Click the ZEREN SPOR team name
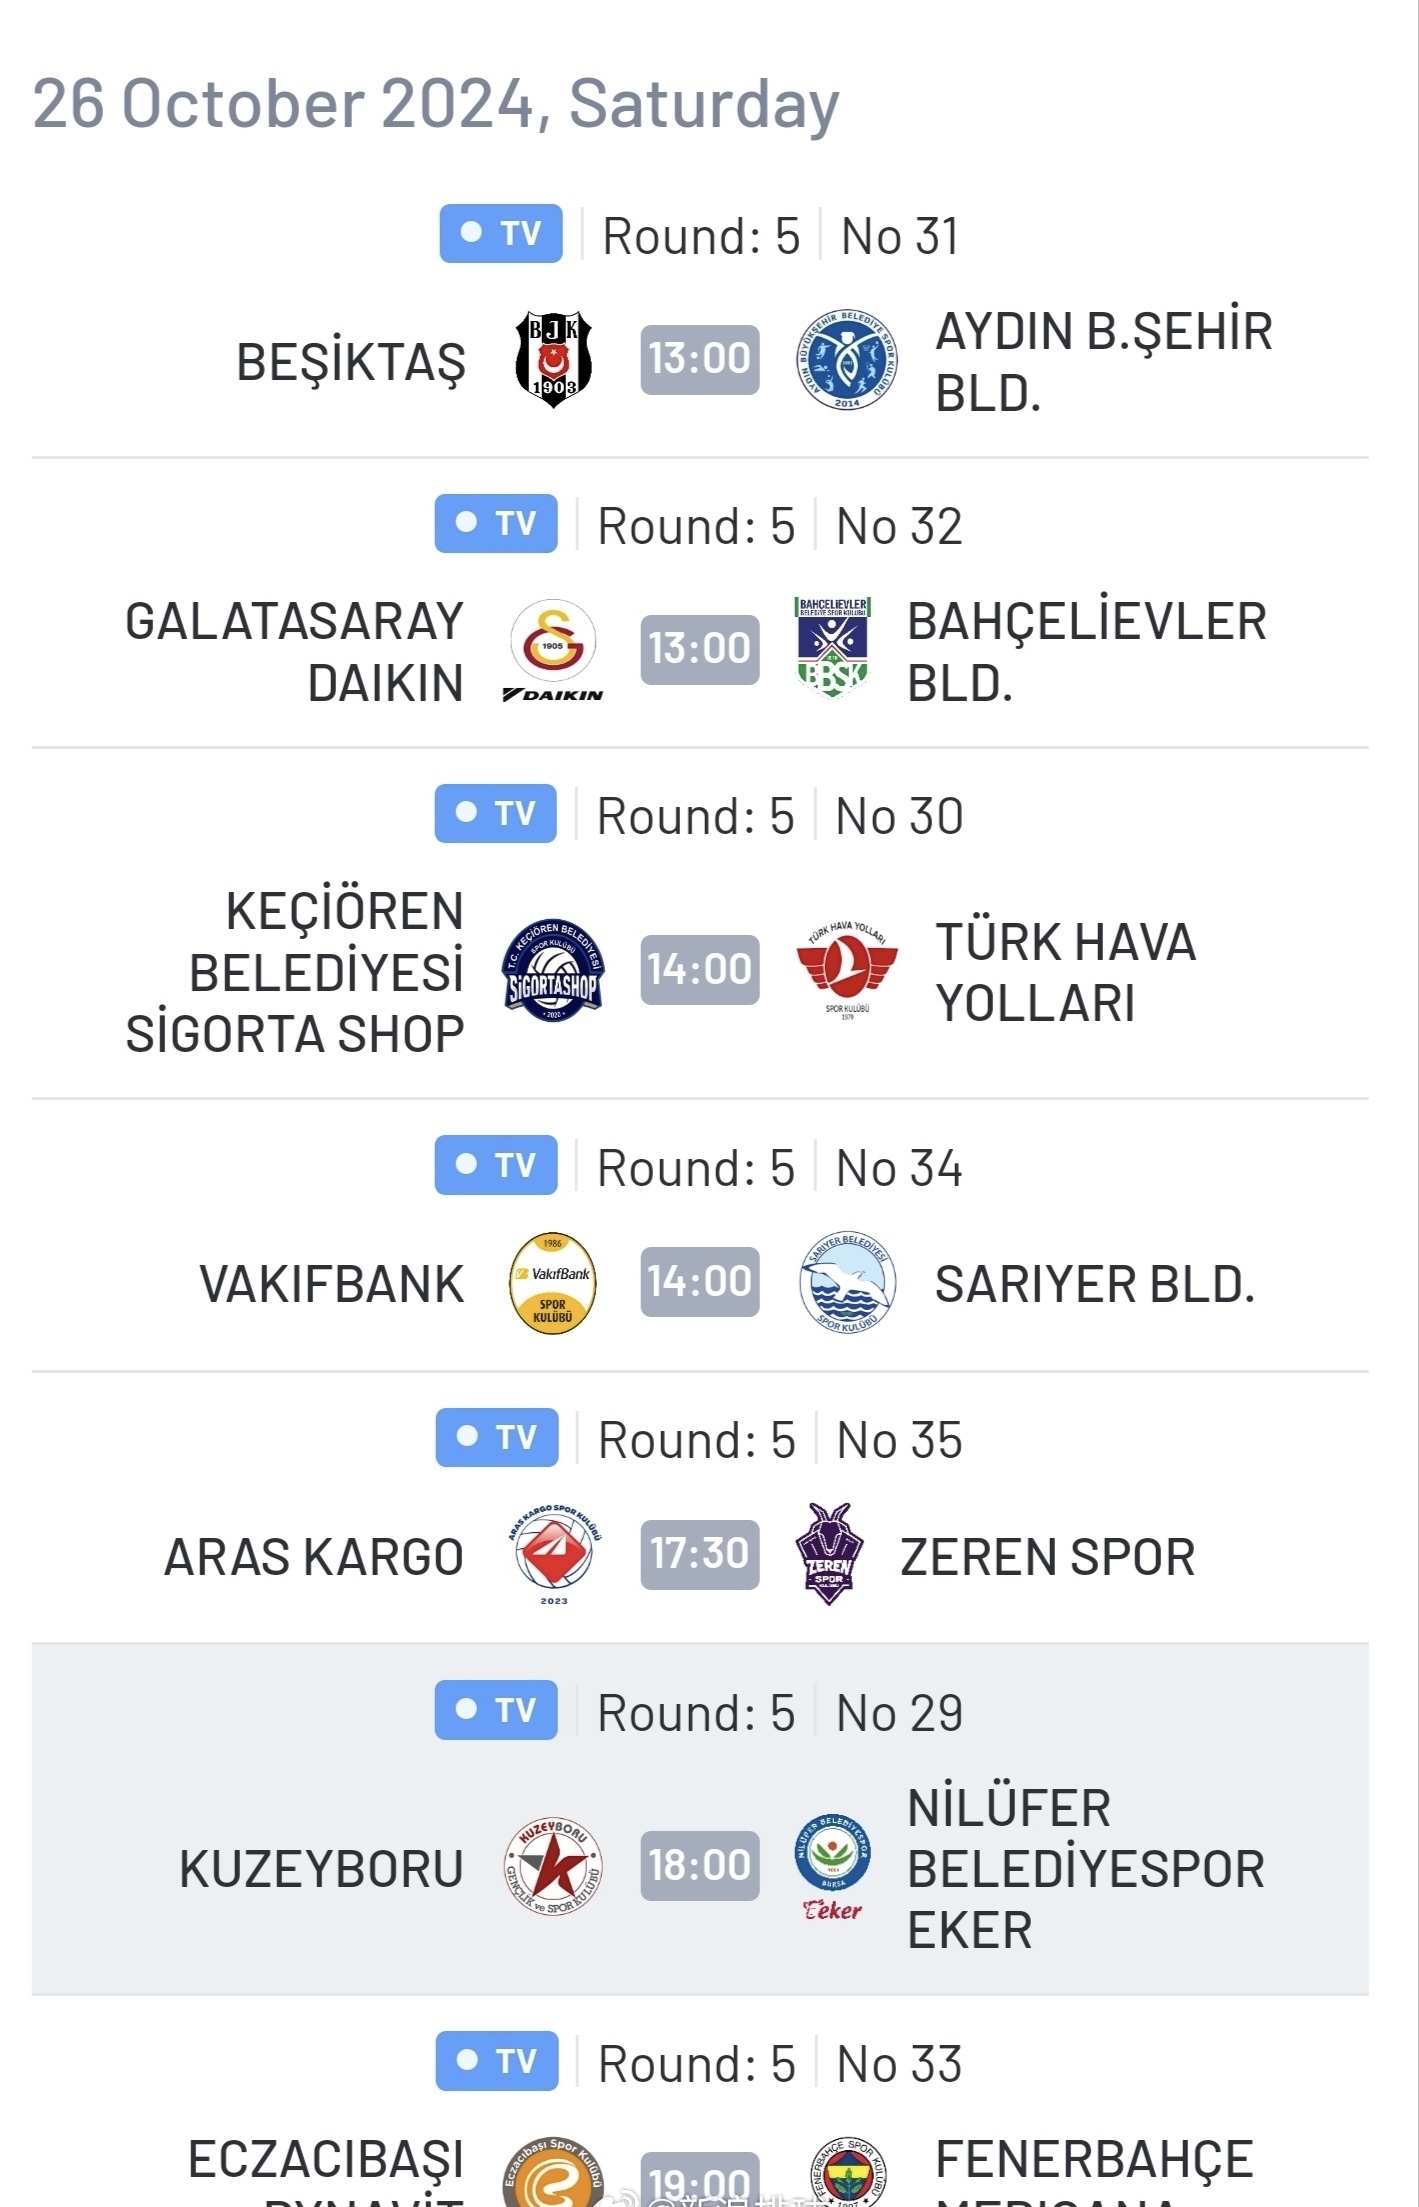 pyautogui.click(x=1048, y=1557)
